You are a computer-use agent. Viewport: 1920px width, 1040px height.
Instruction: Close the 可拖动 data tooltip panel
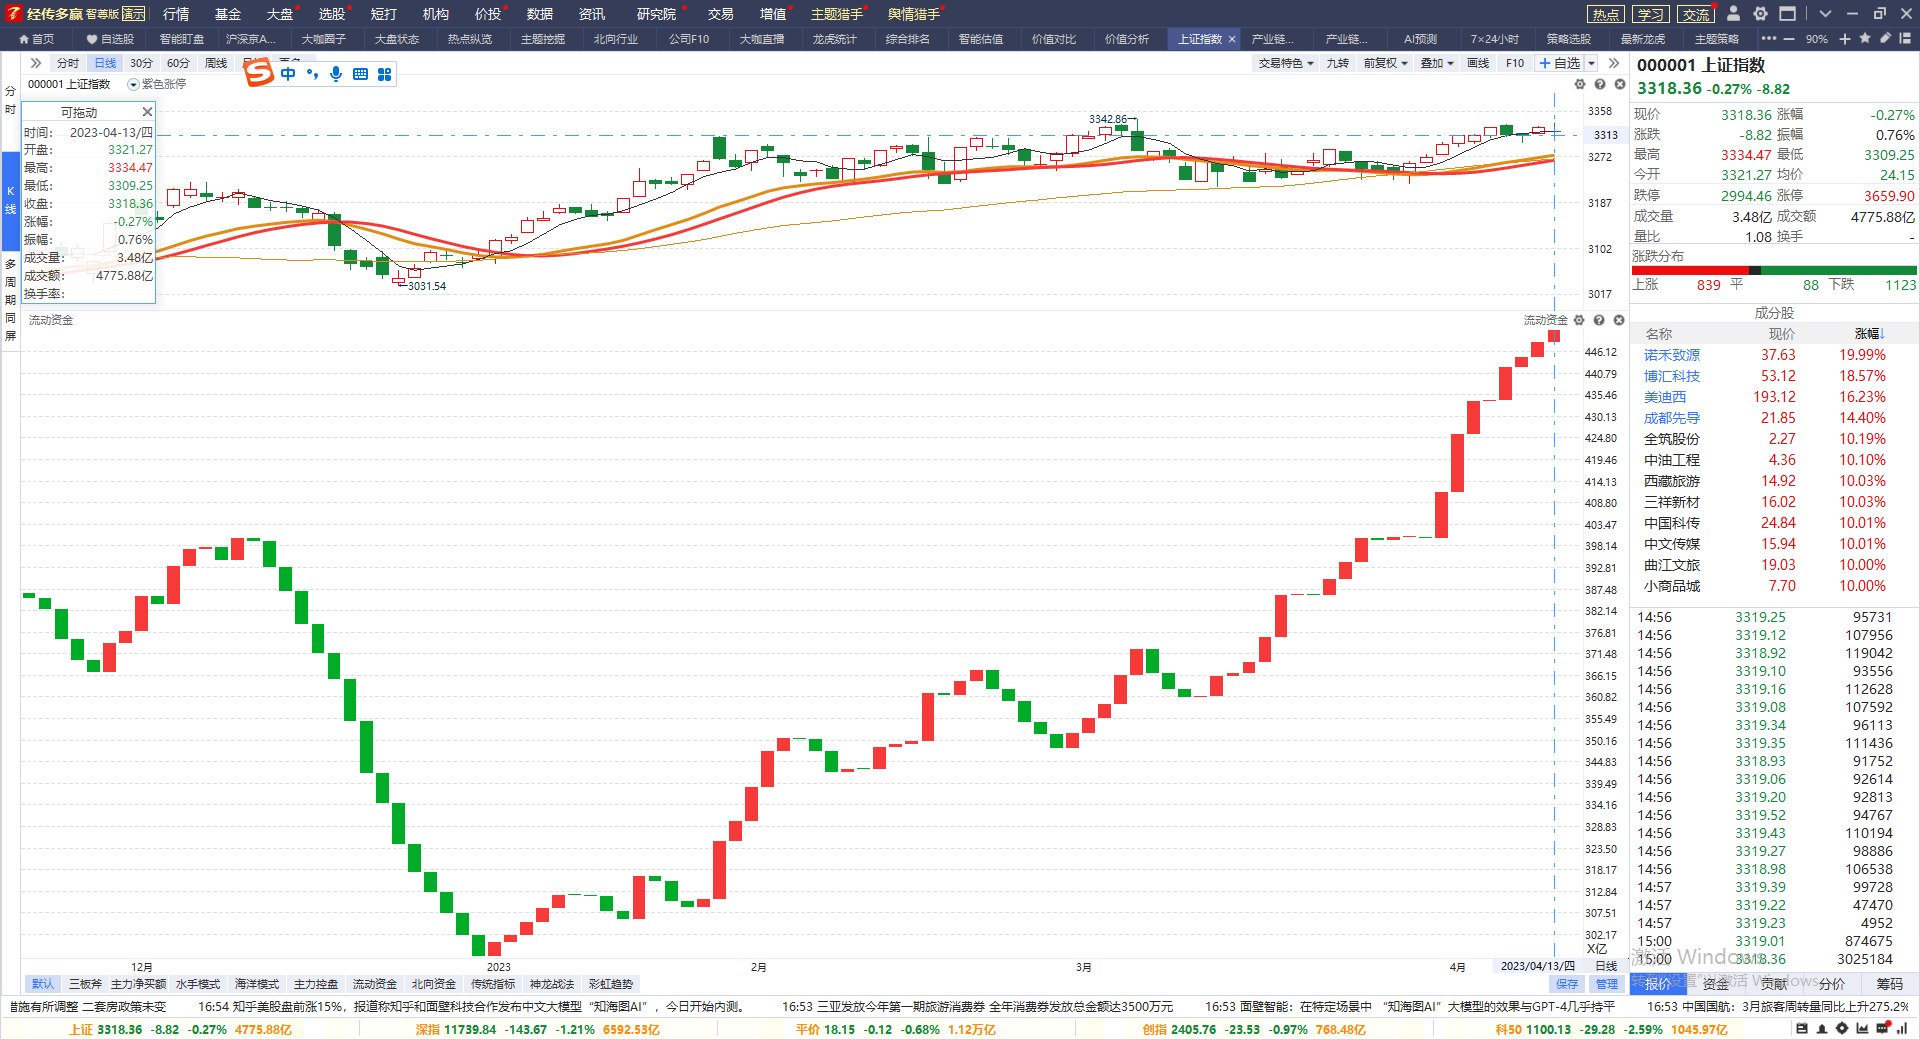(x=147, y=112)
